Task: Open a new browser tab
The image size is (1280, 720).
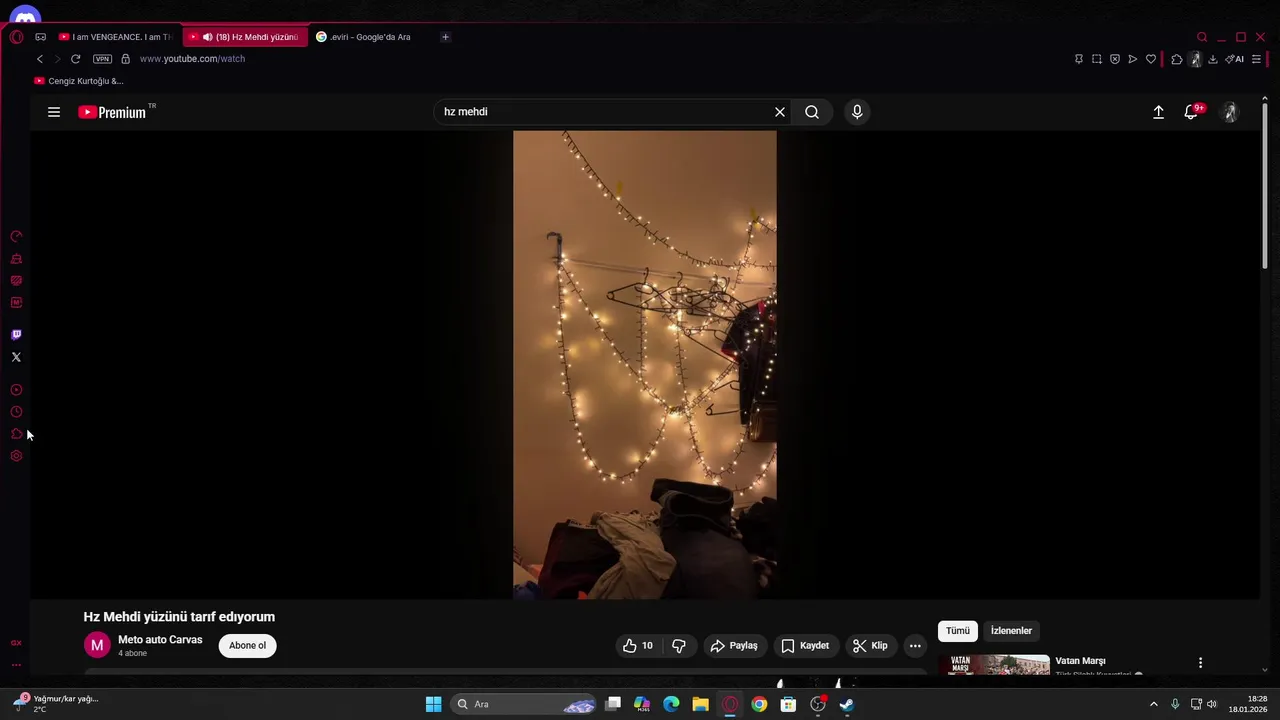Action: (x=445, y=37)
